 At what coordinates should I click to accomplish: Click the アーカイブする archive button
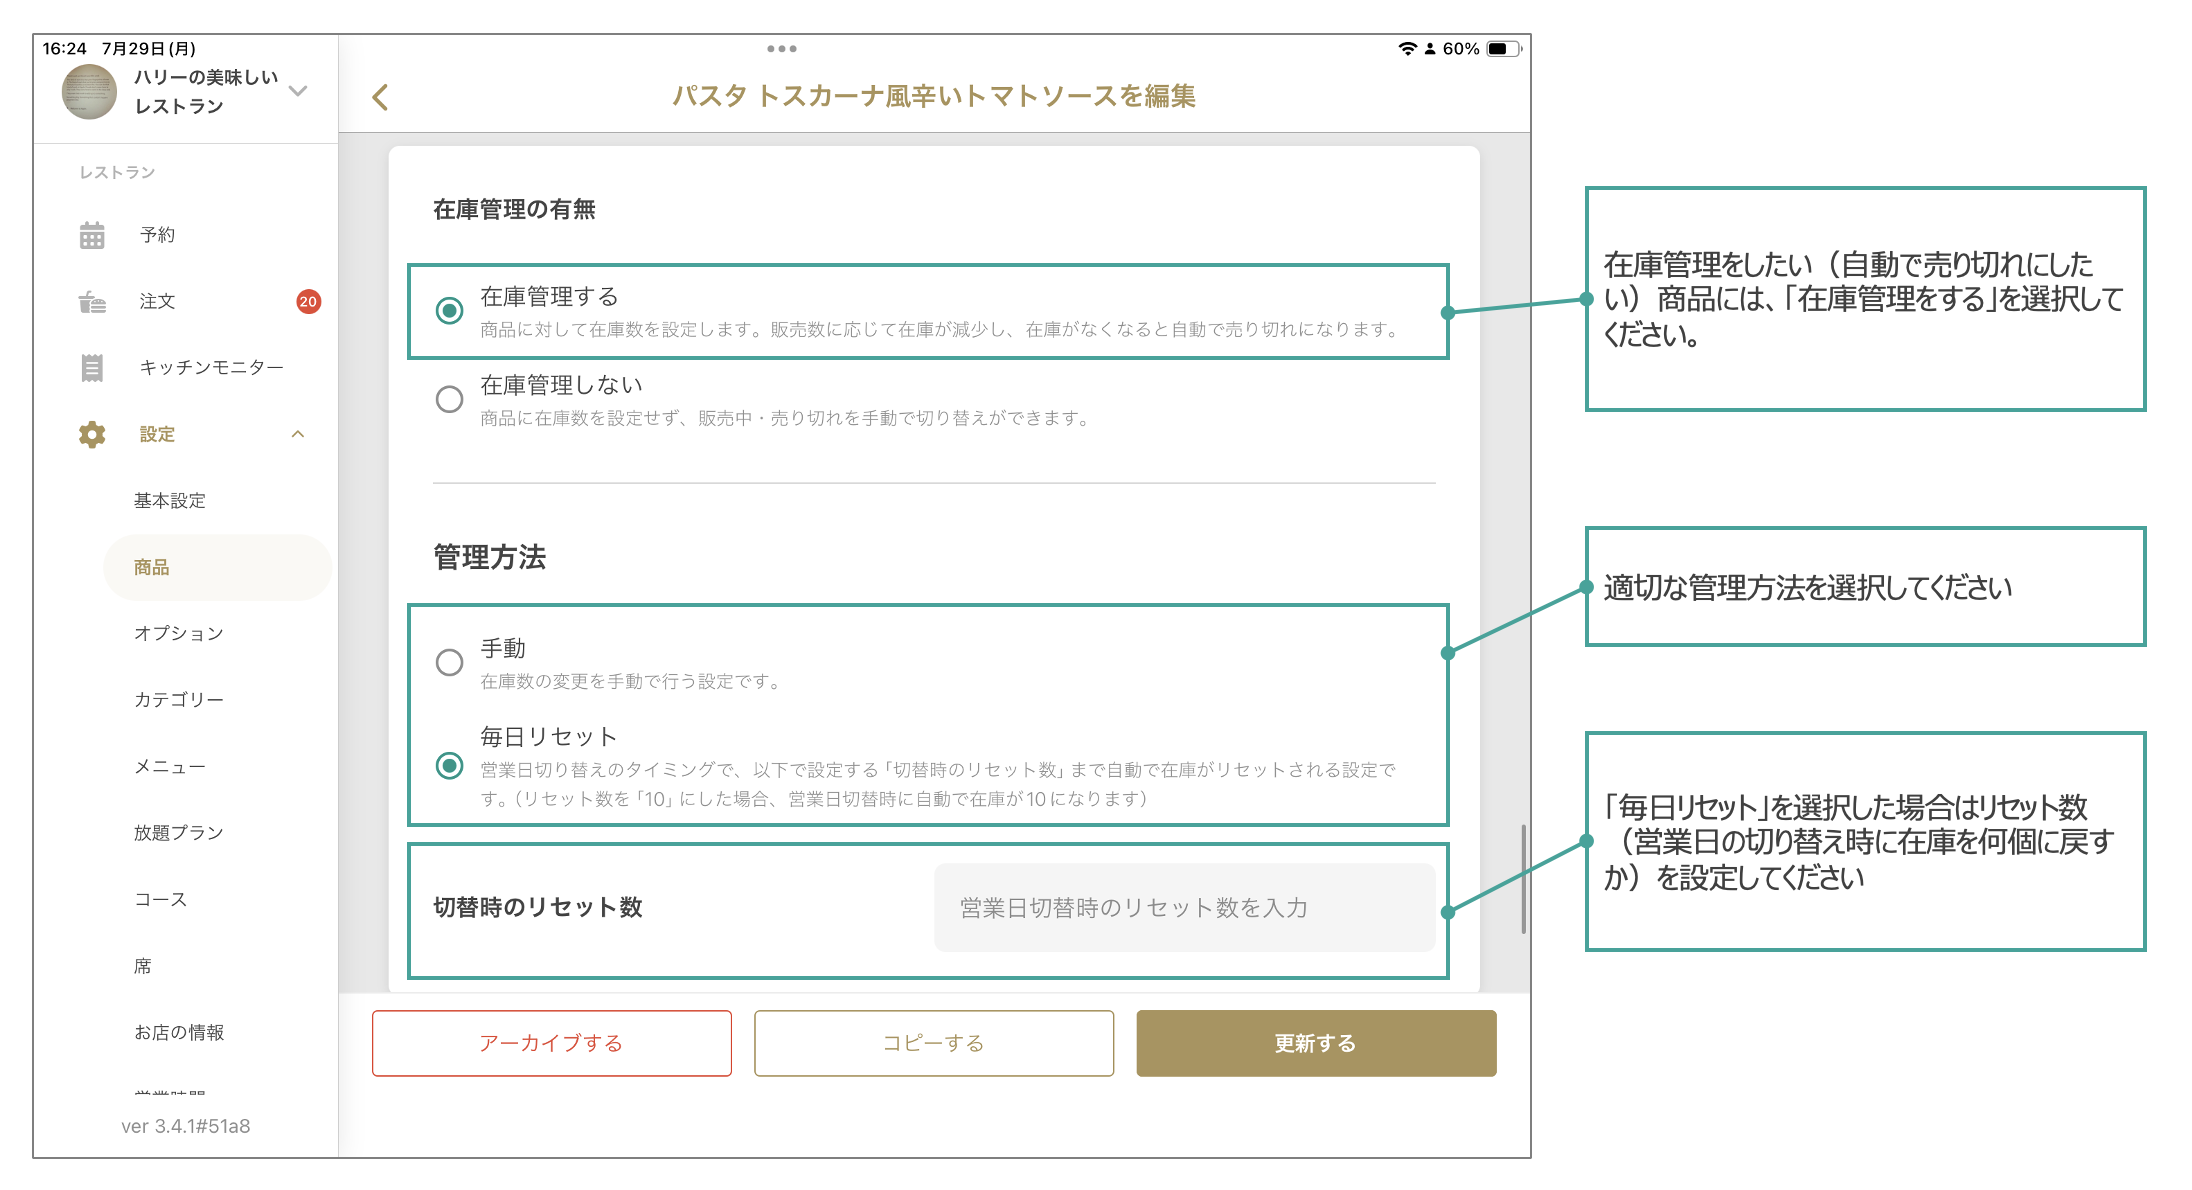(551, 1043)
